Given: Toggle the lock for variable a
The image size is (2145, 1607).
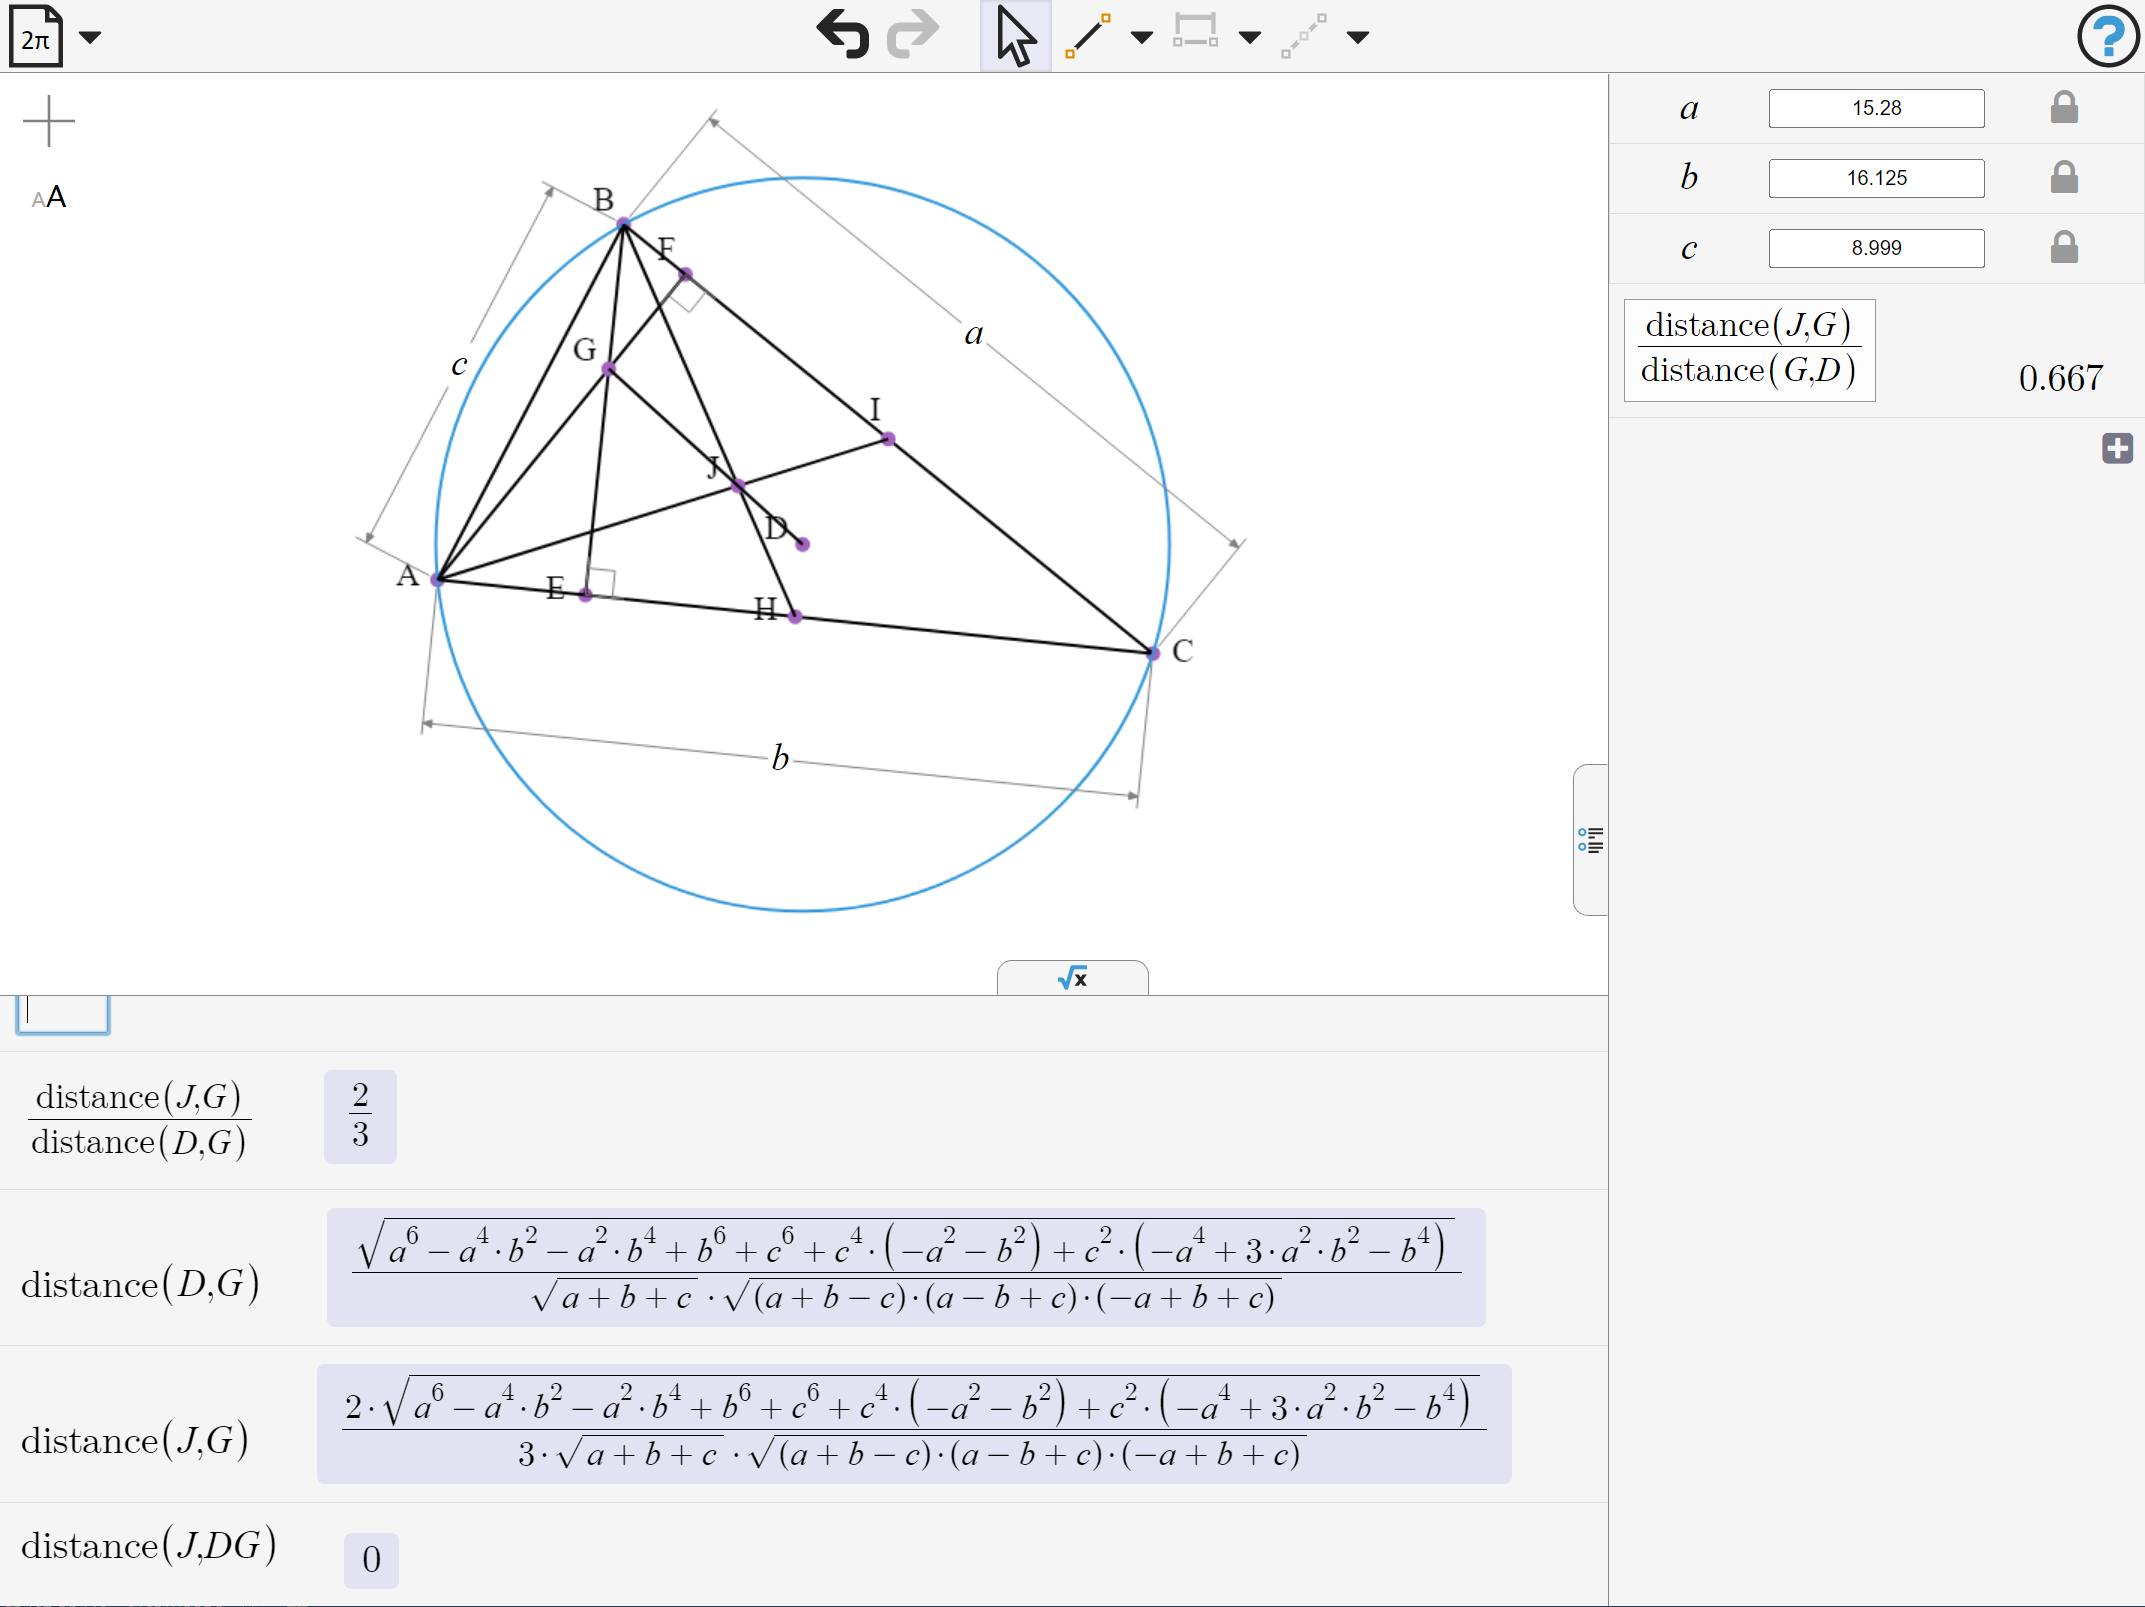Looking at the screenshot, I should [2064, 107].
